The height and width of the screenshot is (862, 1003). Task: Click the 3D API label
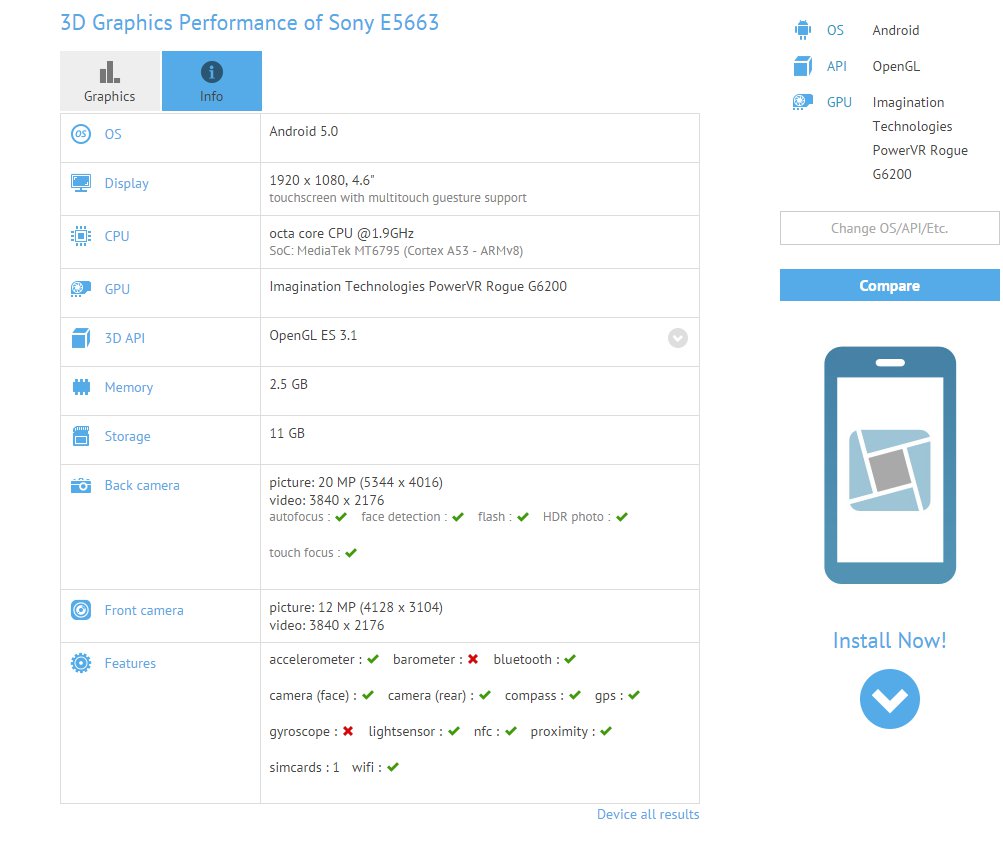point(125,338)
